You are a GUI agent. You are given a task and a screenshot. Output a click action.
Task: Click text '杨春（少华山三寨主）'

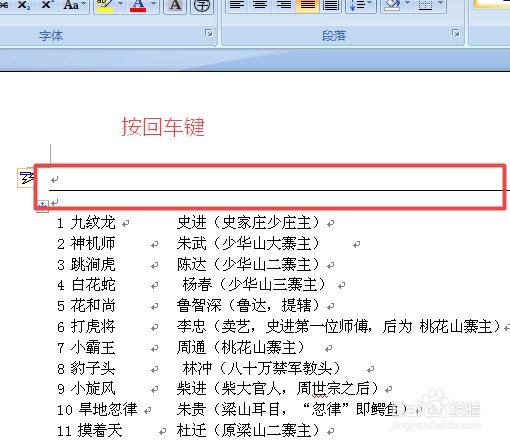click(x=254, y=285)
